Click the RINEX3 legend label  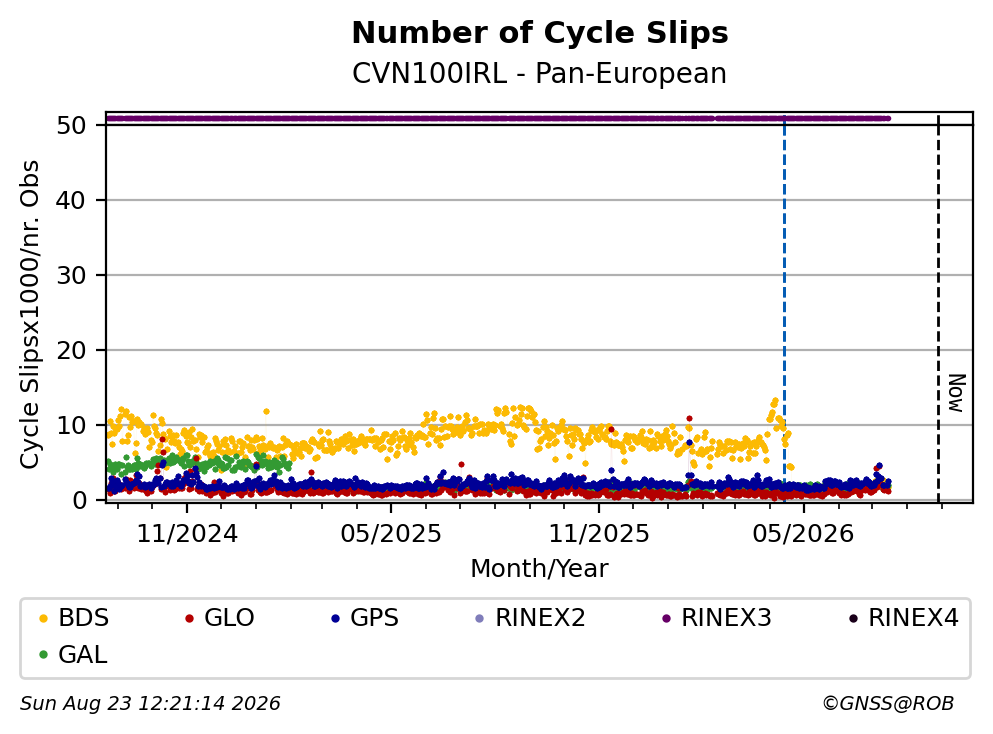pos(726,617)
